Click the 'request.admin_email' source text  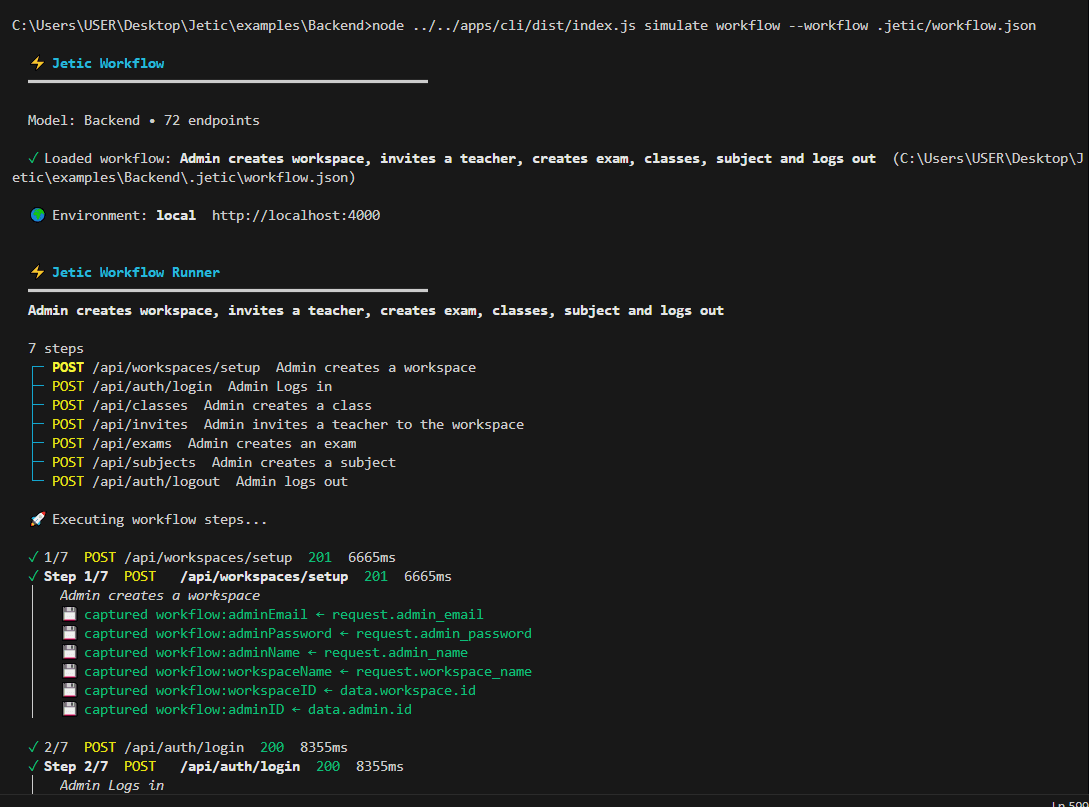(x=408, y=614)
